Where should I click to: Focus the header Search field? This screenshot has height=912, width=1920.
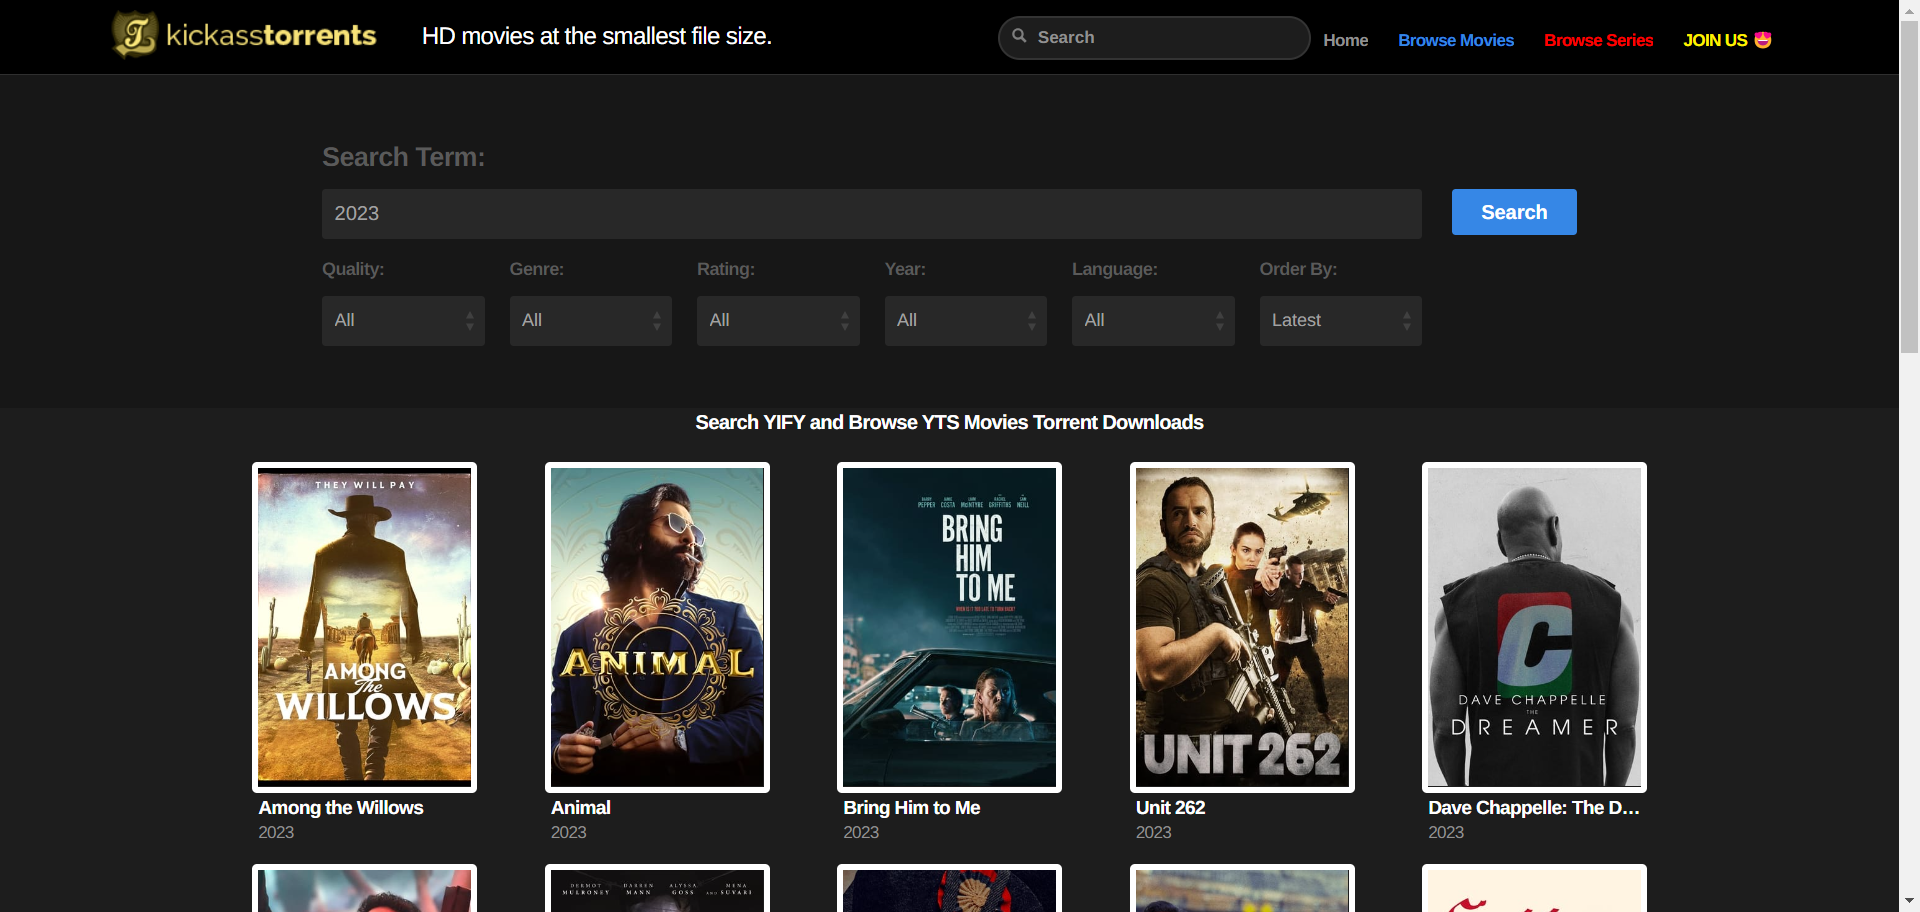1154,37
